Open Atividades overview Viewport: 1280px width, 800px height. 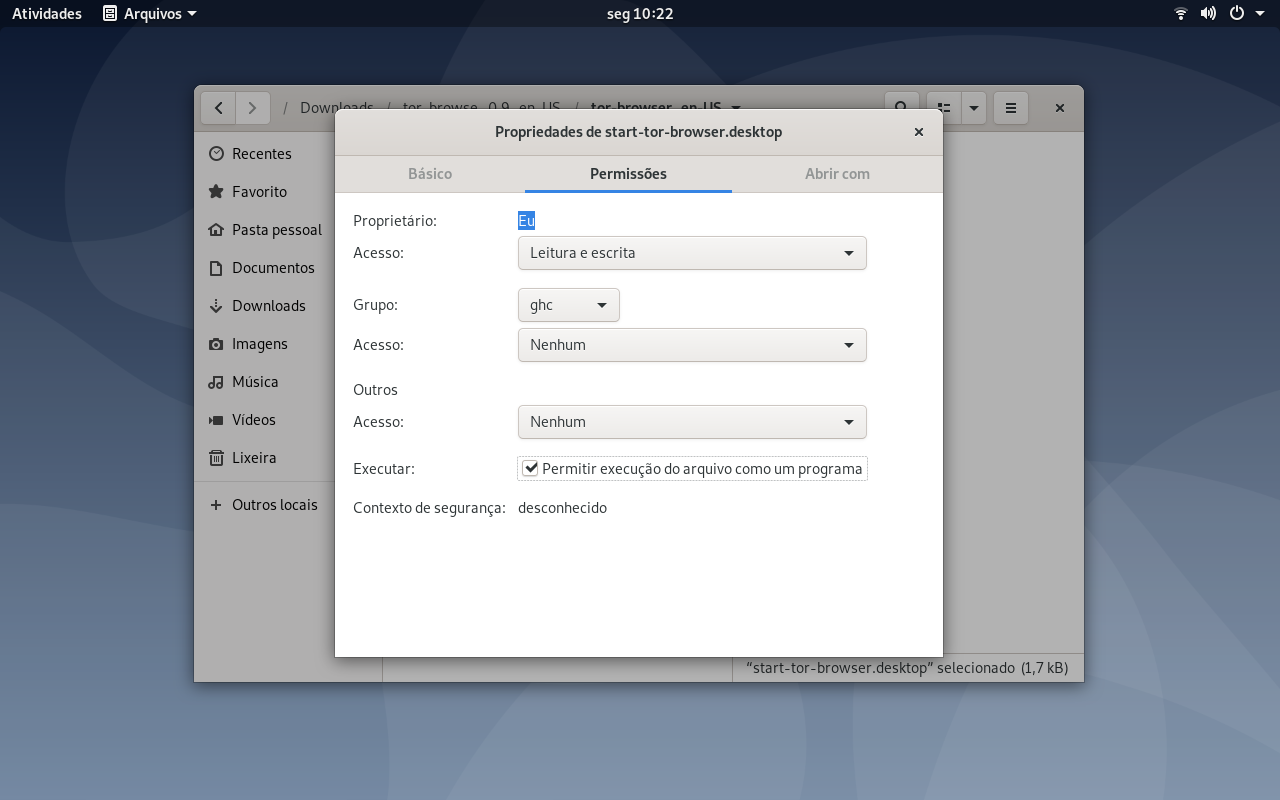tap(47, 14)
